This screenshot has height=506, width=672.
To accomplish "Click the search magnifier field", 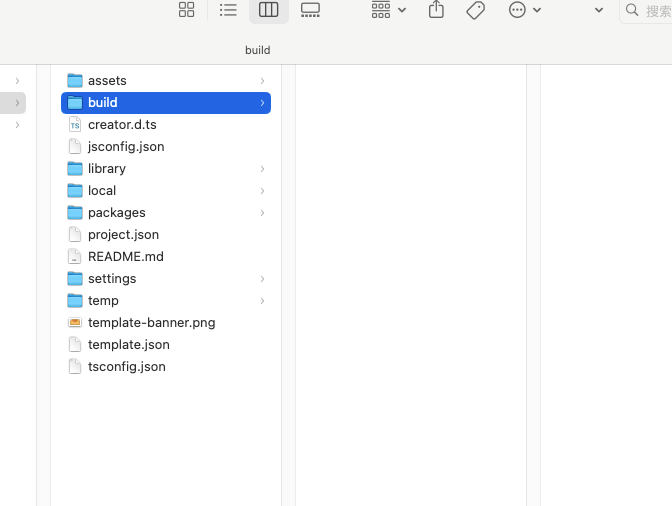I will 646,10.
